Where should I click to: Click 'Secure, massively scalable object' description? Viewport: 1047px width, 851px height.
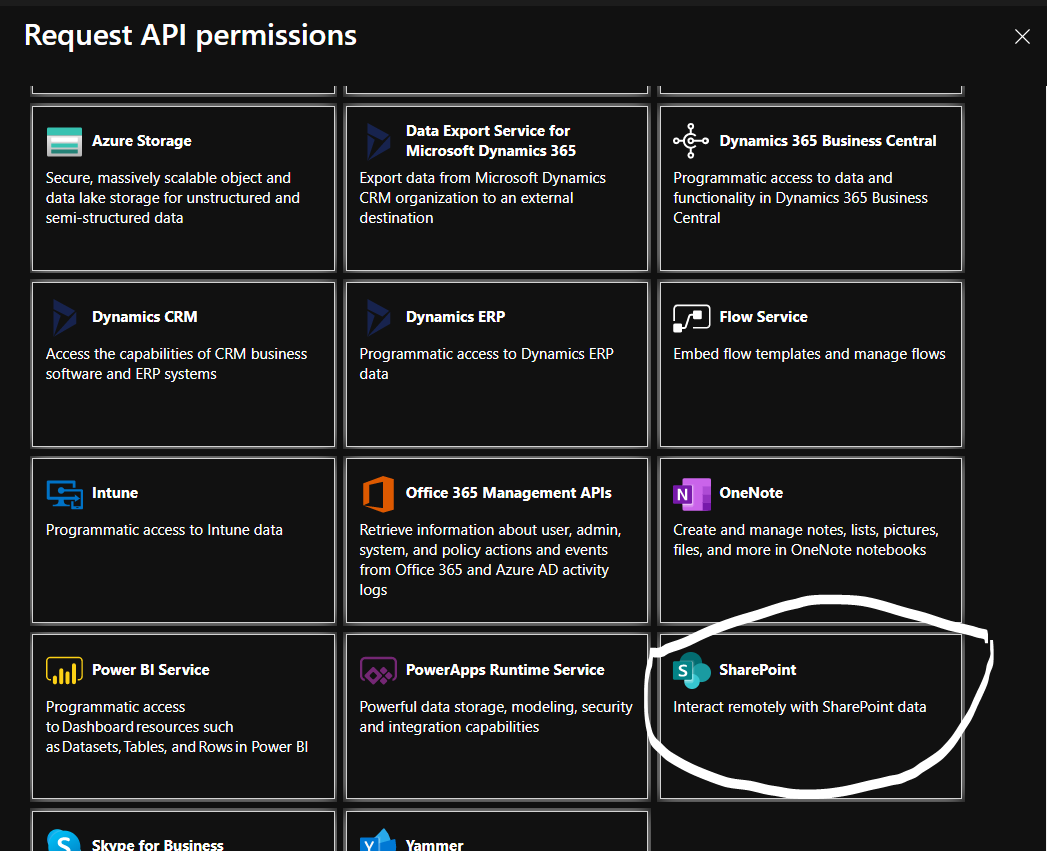point(172,198)
